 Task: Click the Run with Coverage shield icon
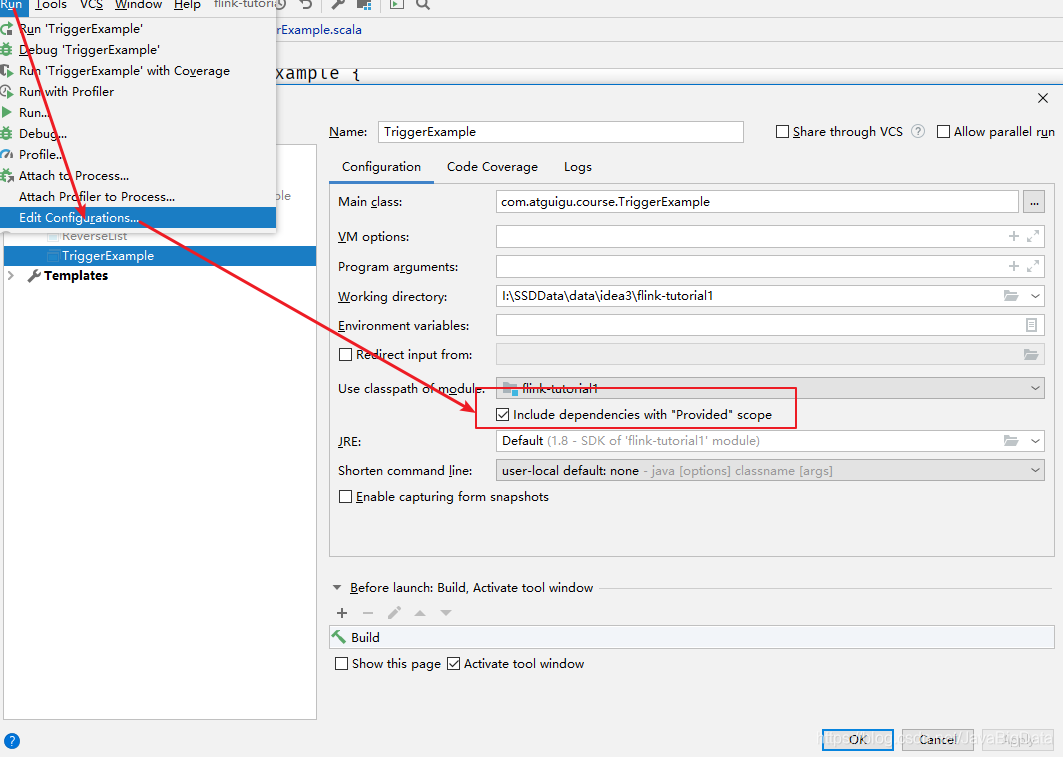click(x=7, y=70)
